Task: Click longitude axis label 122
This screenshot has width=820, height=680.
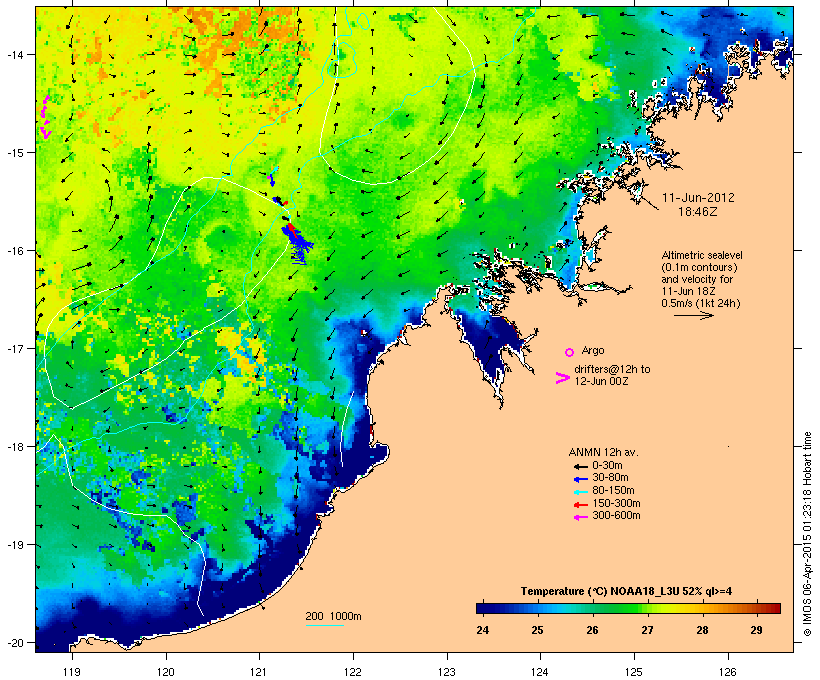Action: (353, 672)
